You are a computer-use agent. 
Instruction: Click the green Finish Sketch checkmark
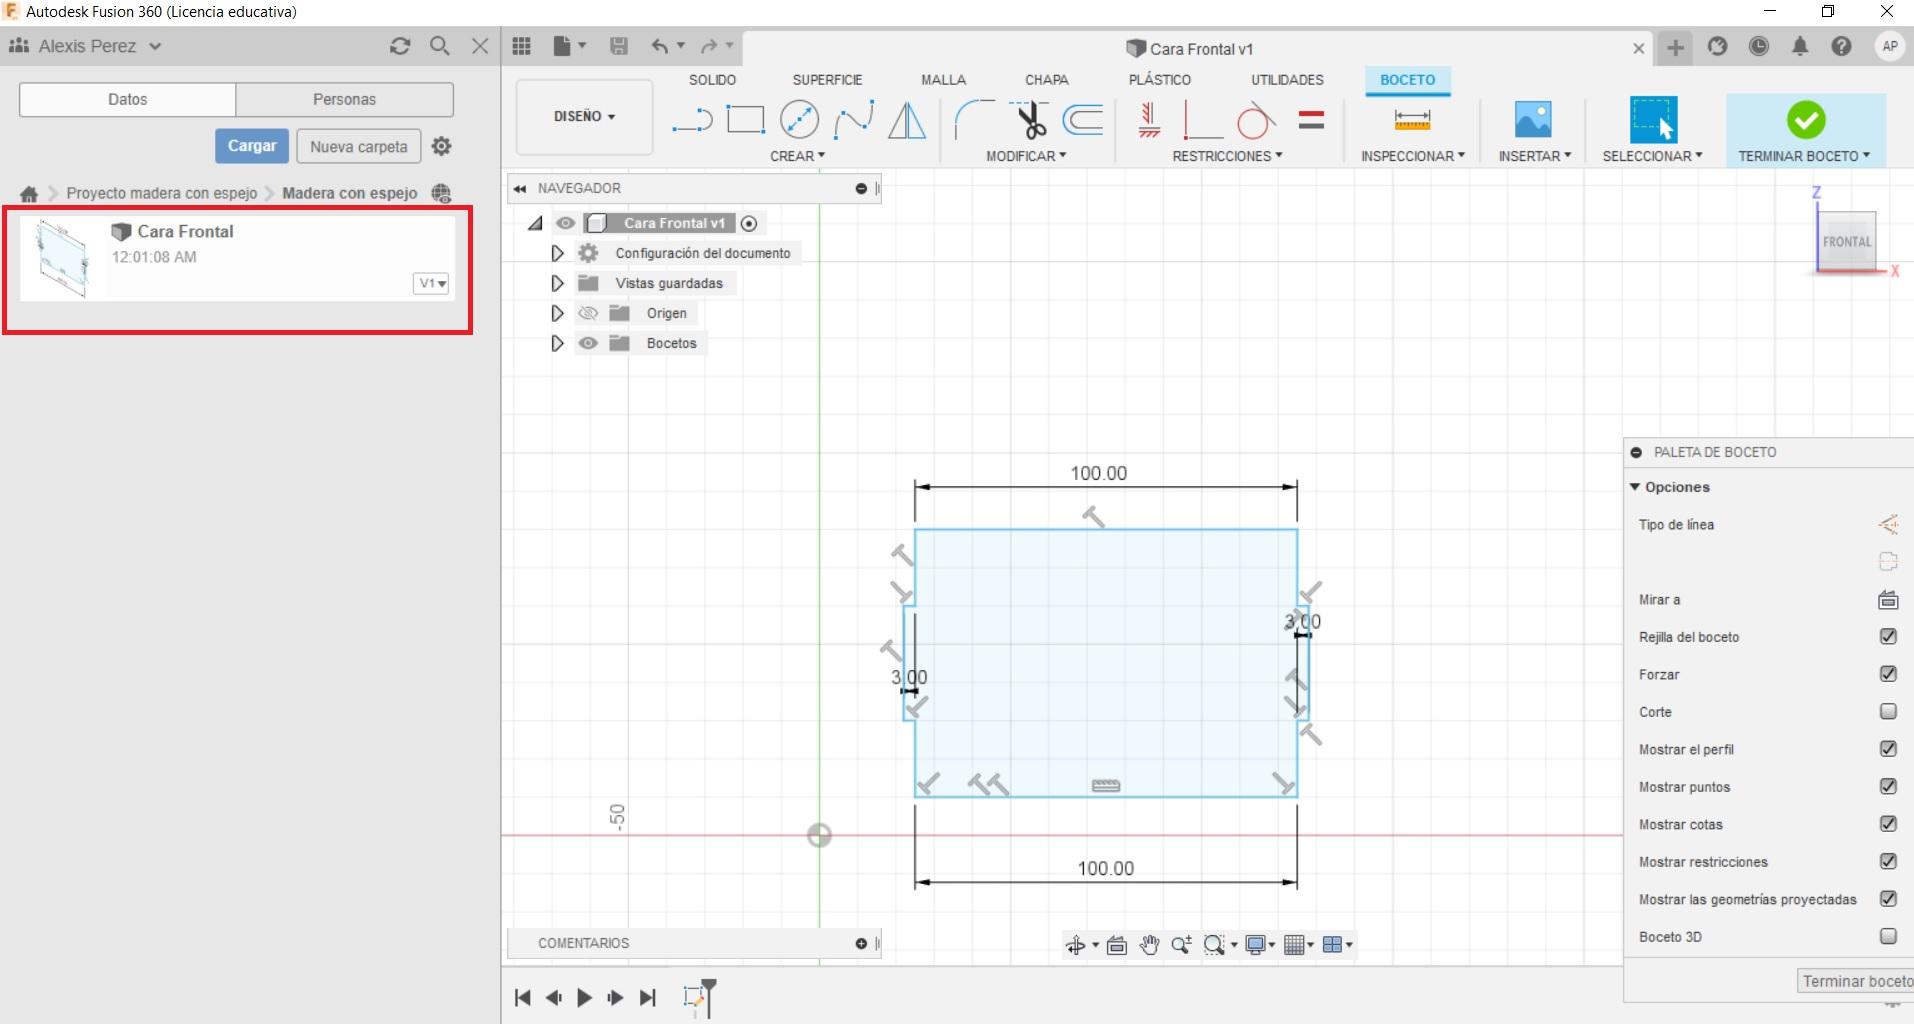pyautogui.click(x=1806, y=120)
